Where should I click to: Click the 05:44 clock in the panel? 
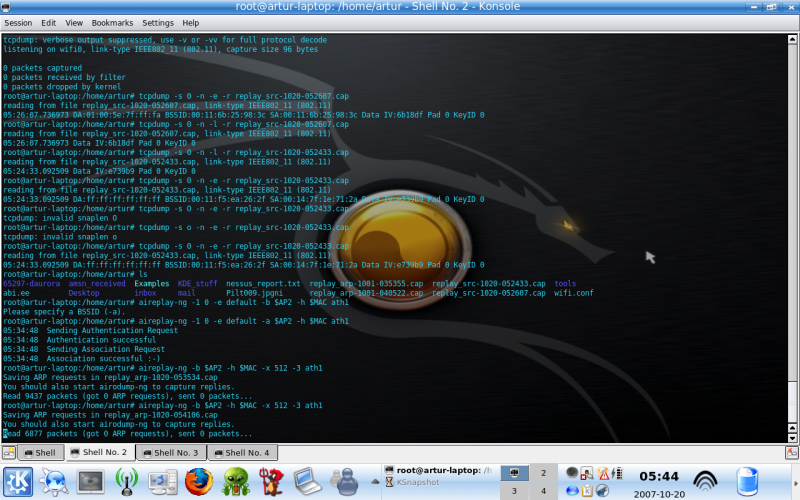(x=659, y=477)
